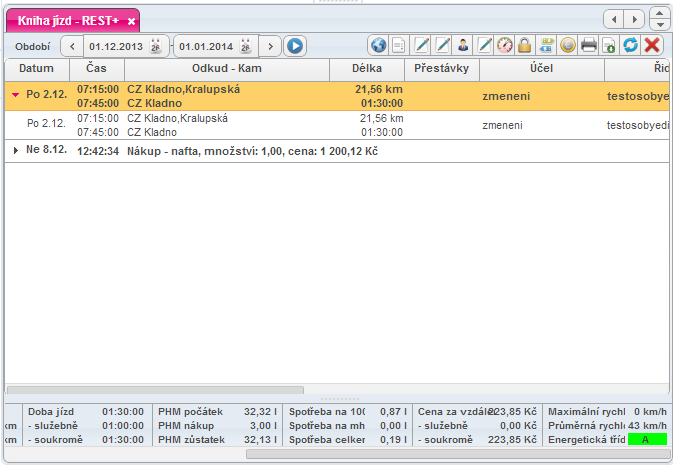The width and height of the screenshot is (673, 467).
Task: Click the 'PHM nákup' label
Action: [x=186, y=426]
